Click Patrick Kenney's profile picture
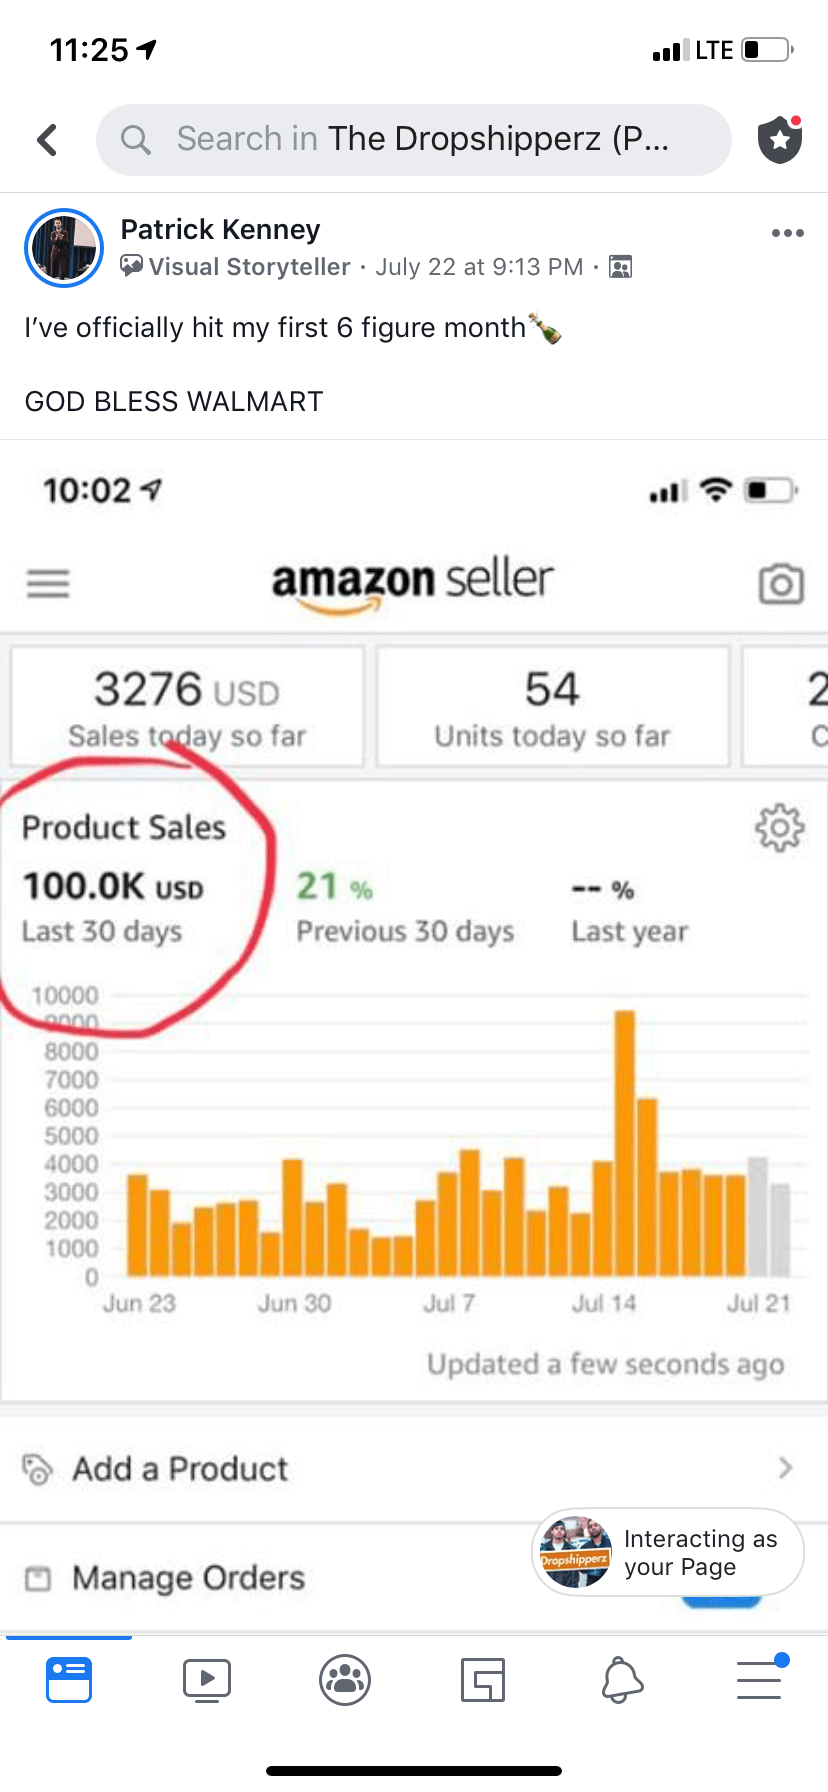828x1792 pixels. point(64,248)
